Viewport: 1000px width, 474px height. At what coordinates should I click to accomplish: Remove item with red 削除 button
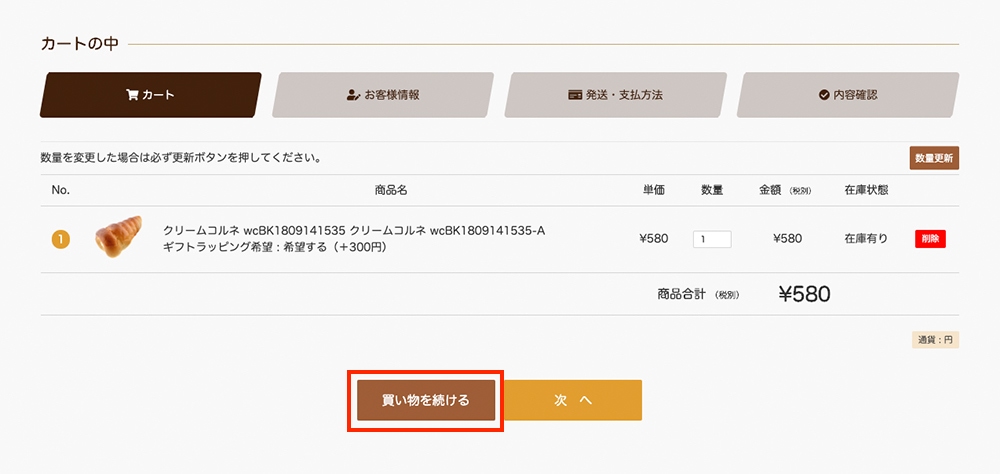pos(930,239)
